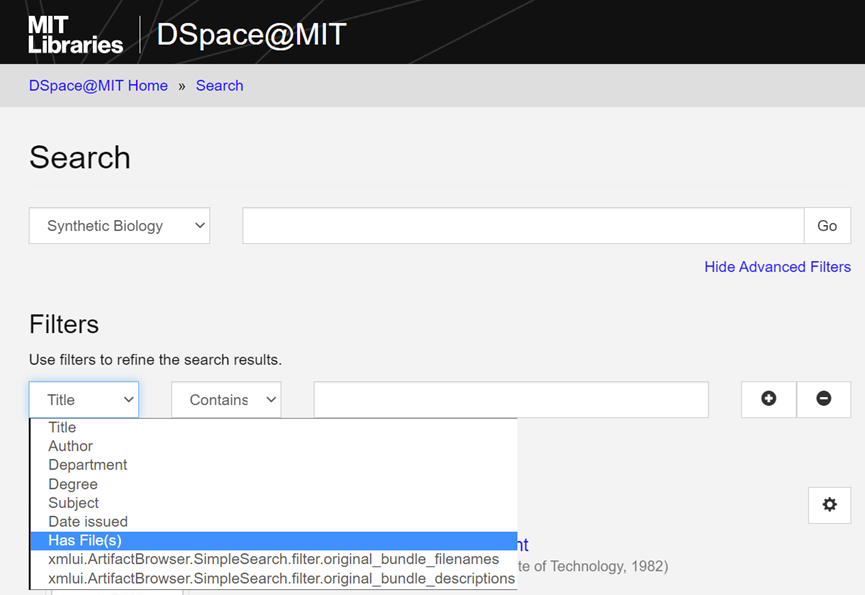Select Title option in filter list

point(274,427)
